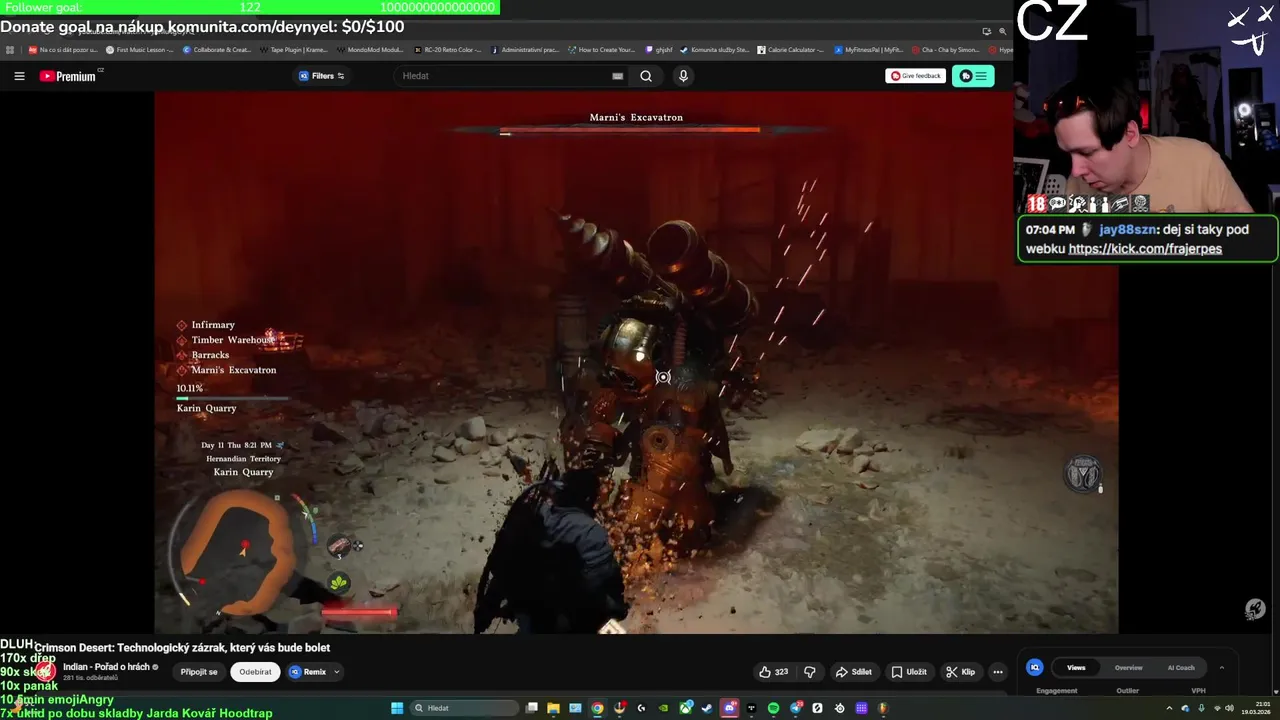Image resolution: width=1280 pixels, height=720 pixels.
Task: Open Chrome from the taskbar
Action: click(x=597, y=708)
